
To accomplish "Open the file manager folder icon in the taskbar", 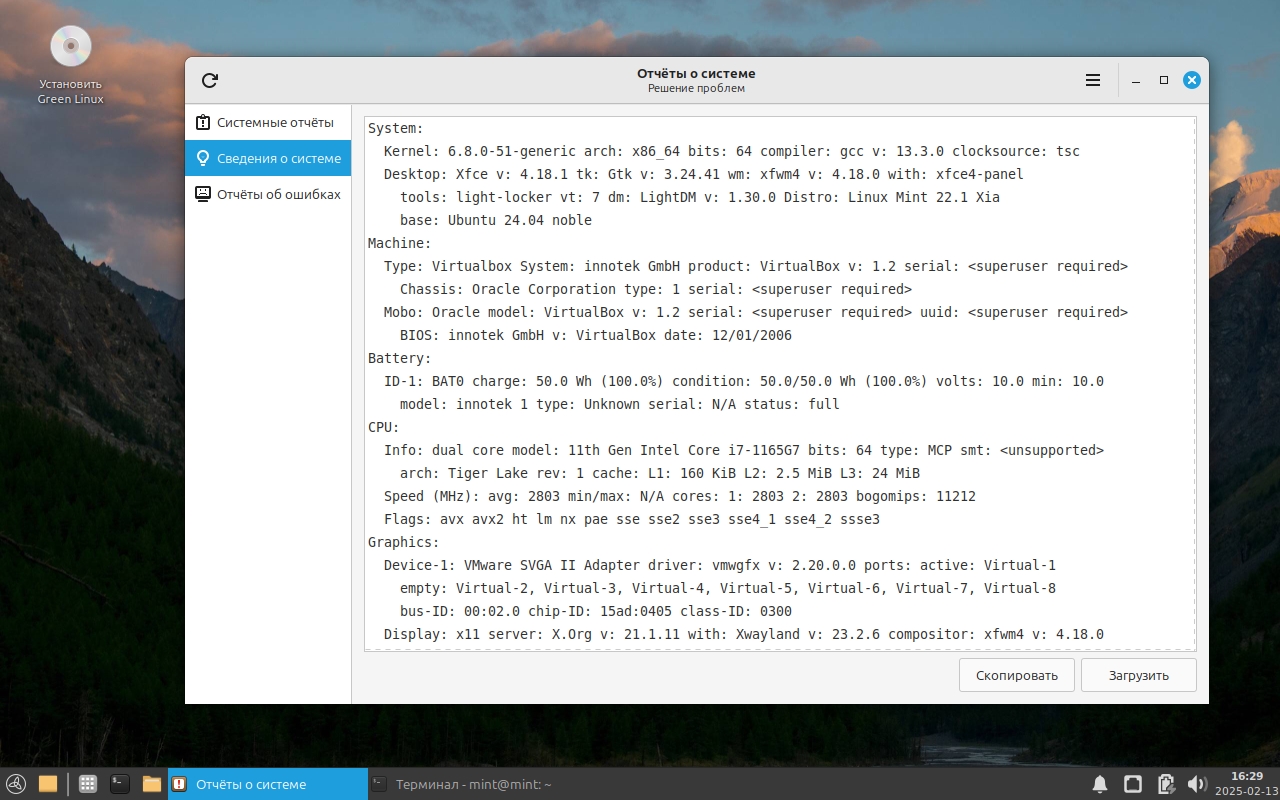I will tap(152, 784).
